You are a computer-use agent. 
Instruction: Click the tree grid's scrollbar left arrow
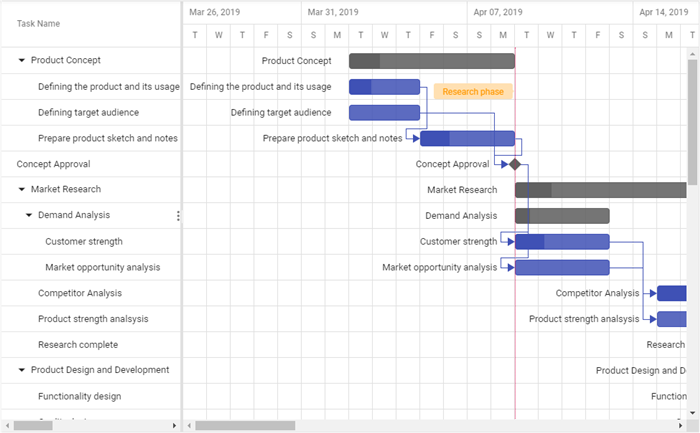click(7, 426)
